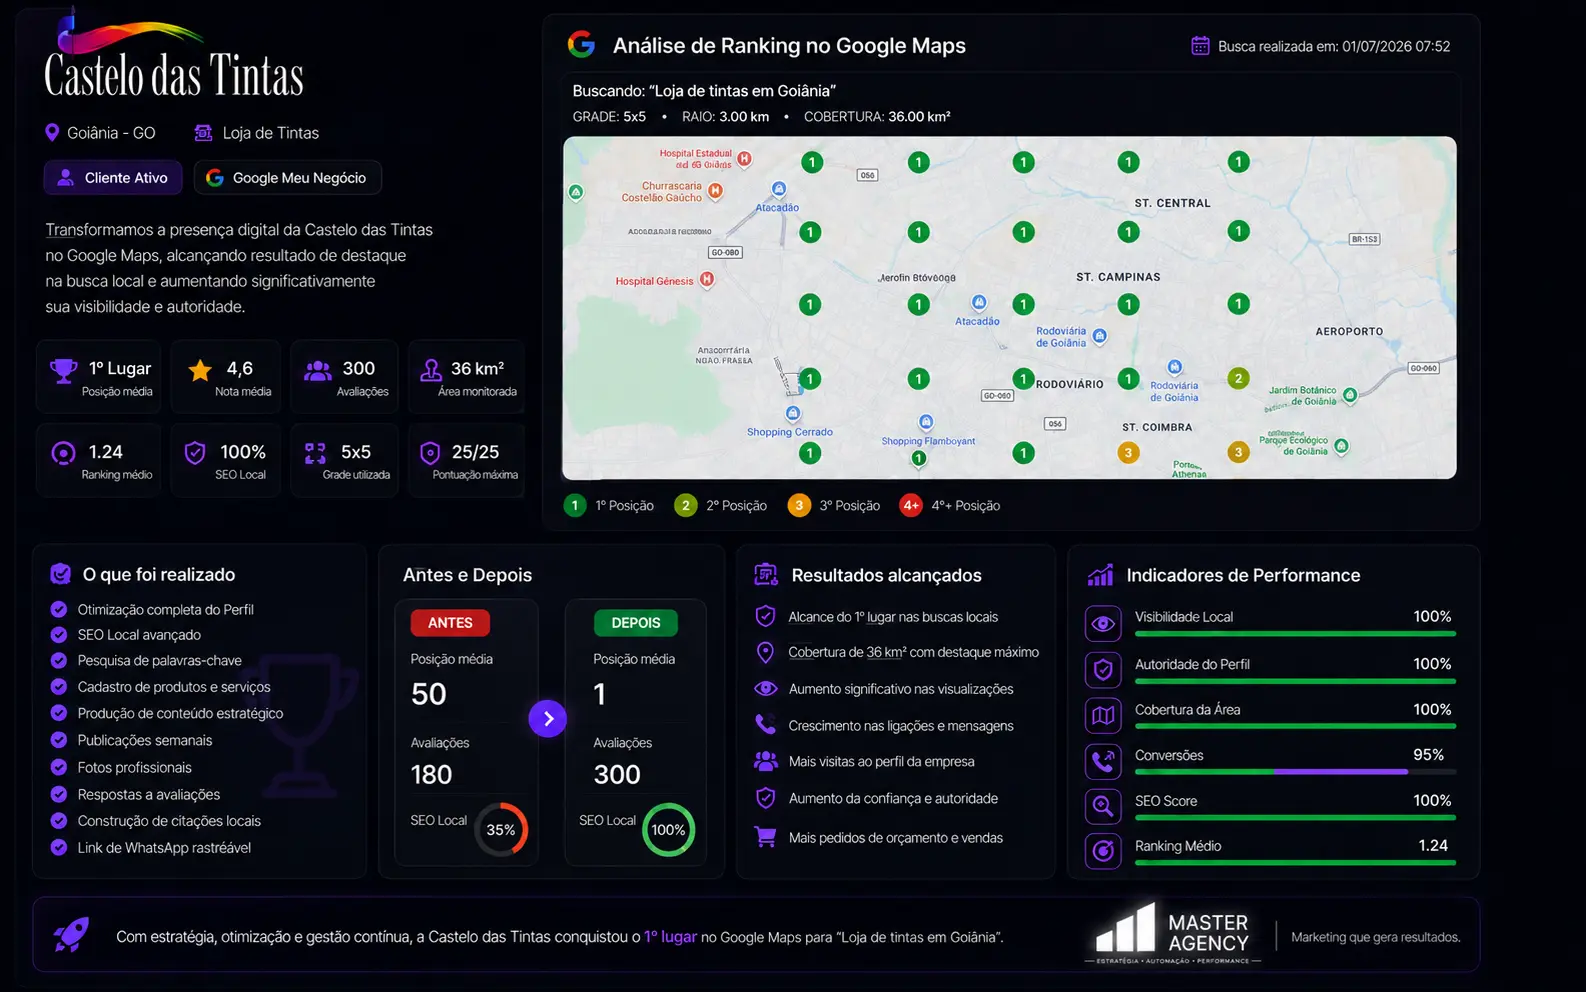Click the check mark beside Link de WhatsApp rastreável

pyautogui.click(x=59, y=847)
